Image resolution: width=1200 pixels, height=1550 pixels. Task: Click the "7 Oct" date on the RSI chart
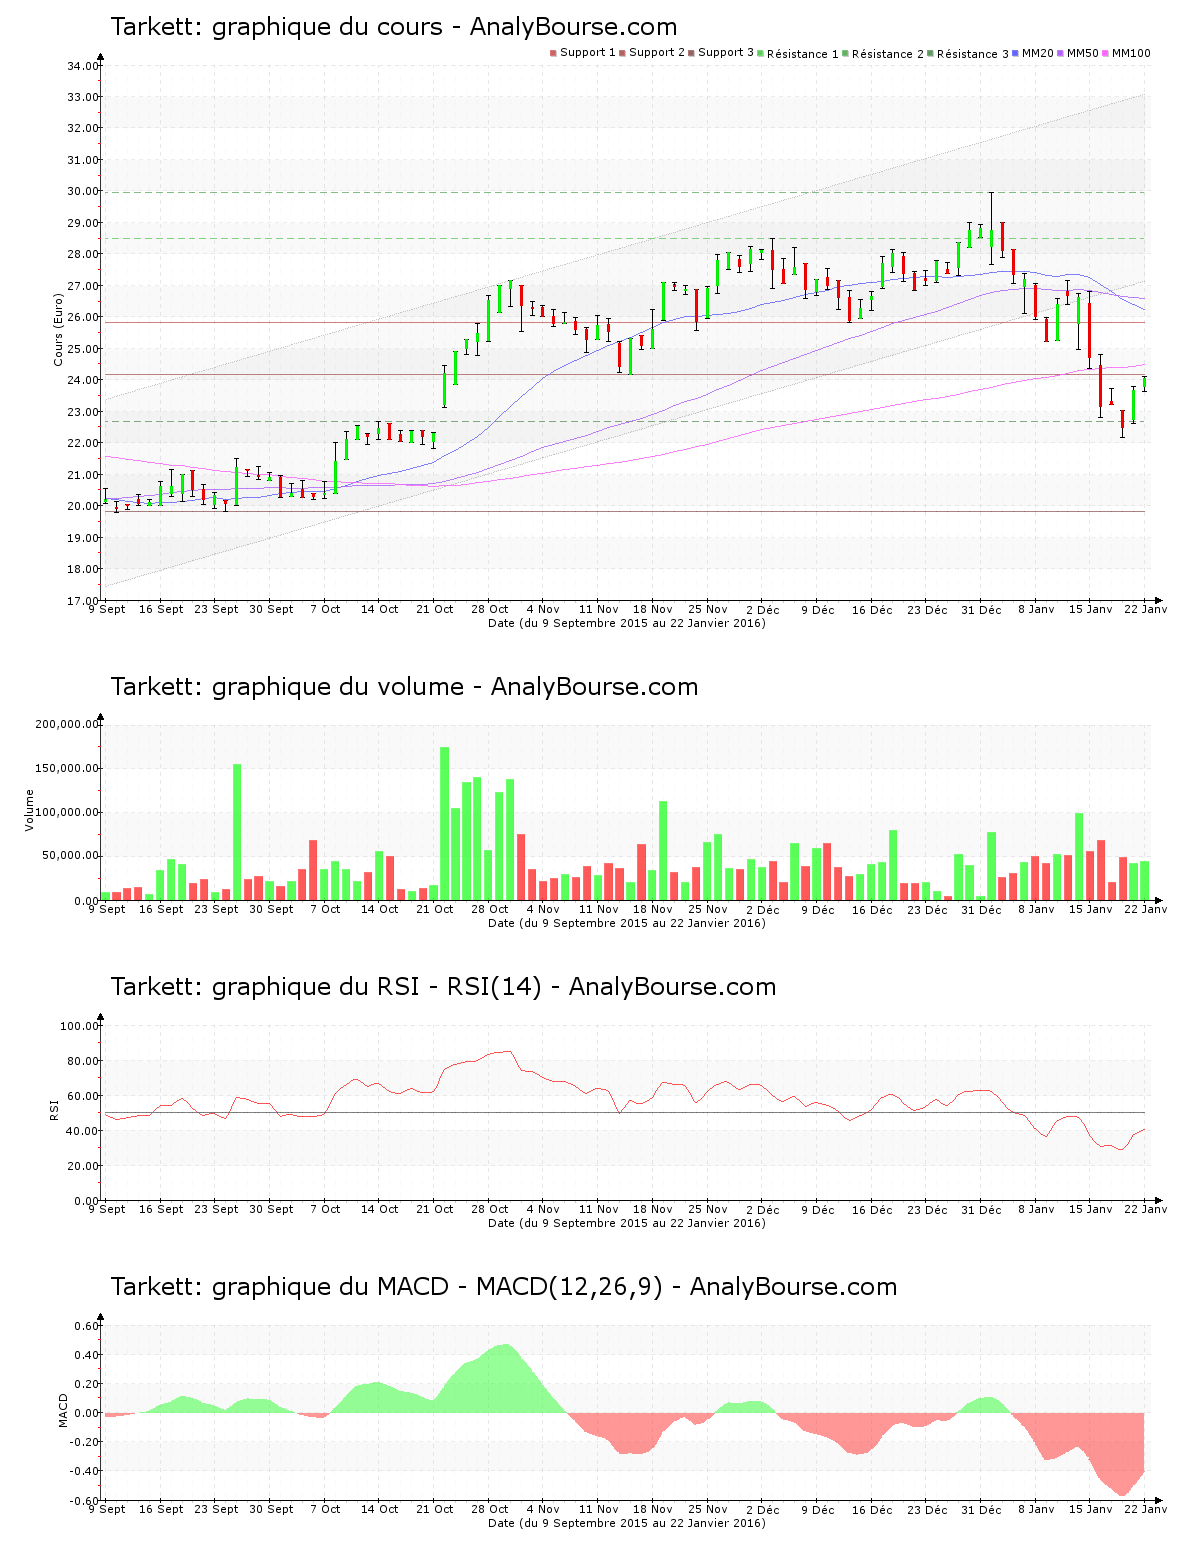[x=325, y=1209]
